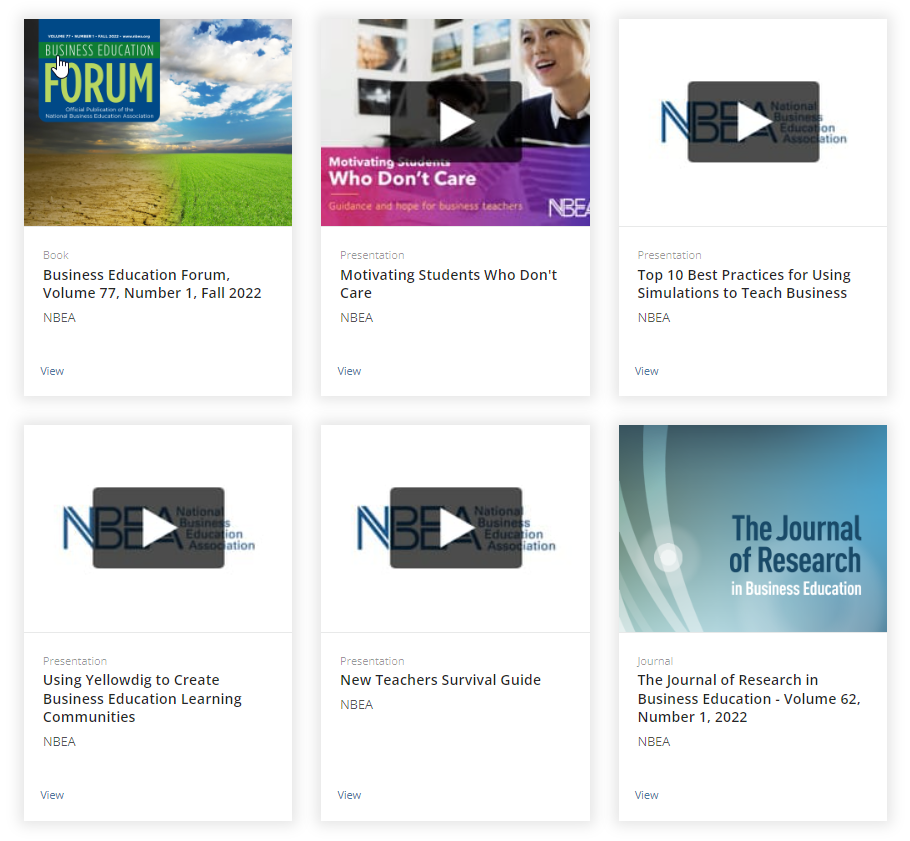
Task: Click View under New Teachers Survival Guide
Action: point(349,795)
